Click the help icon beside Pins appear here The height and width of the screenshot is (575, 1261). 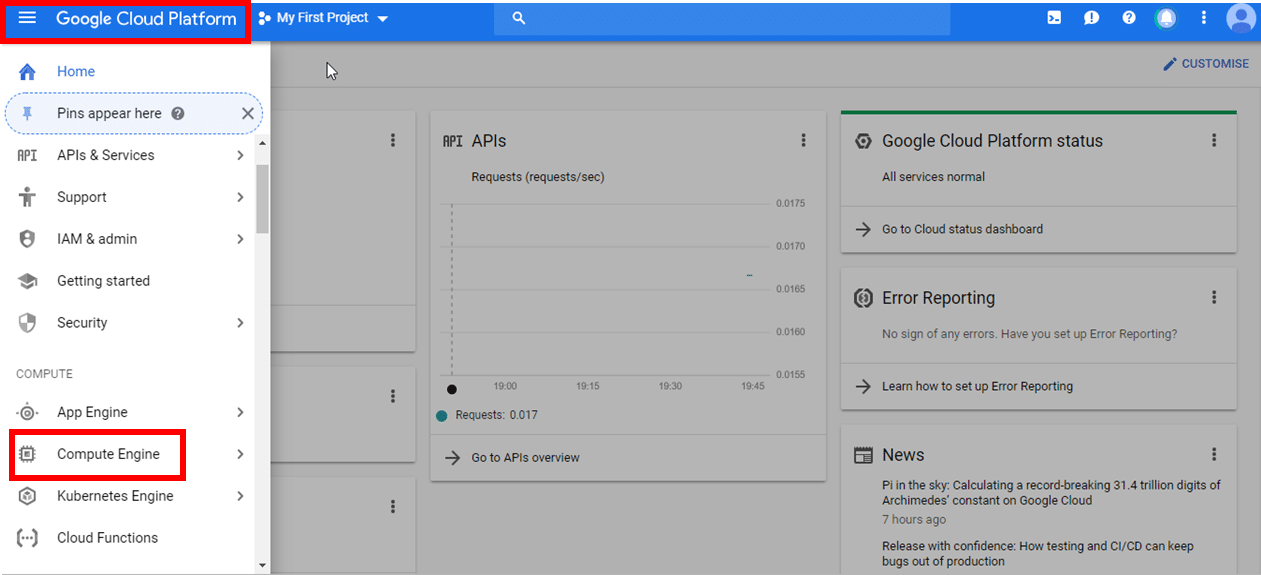(178, 114)
